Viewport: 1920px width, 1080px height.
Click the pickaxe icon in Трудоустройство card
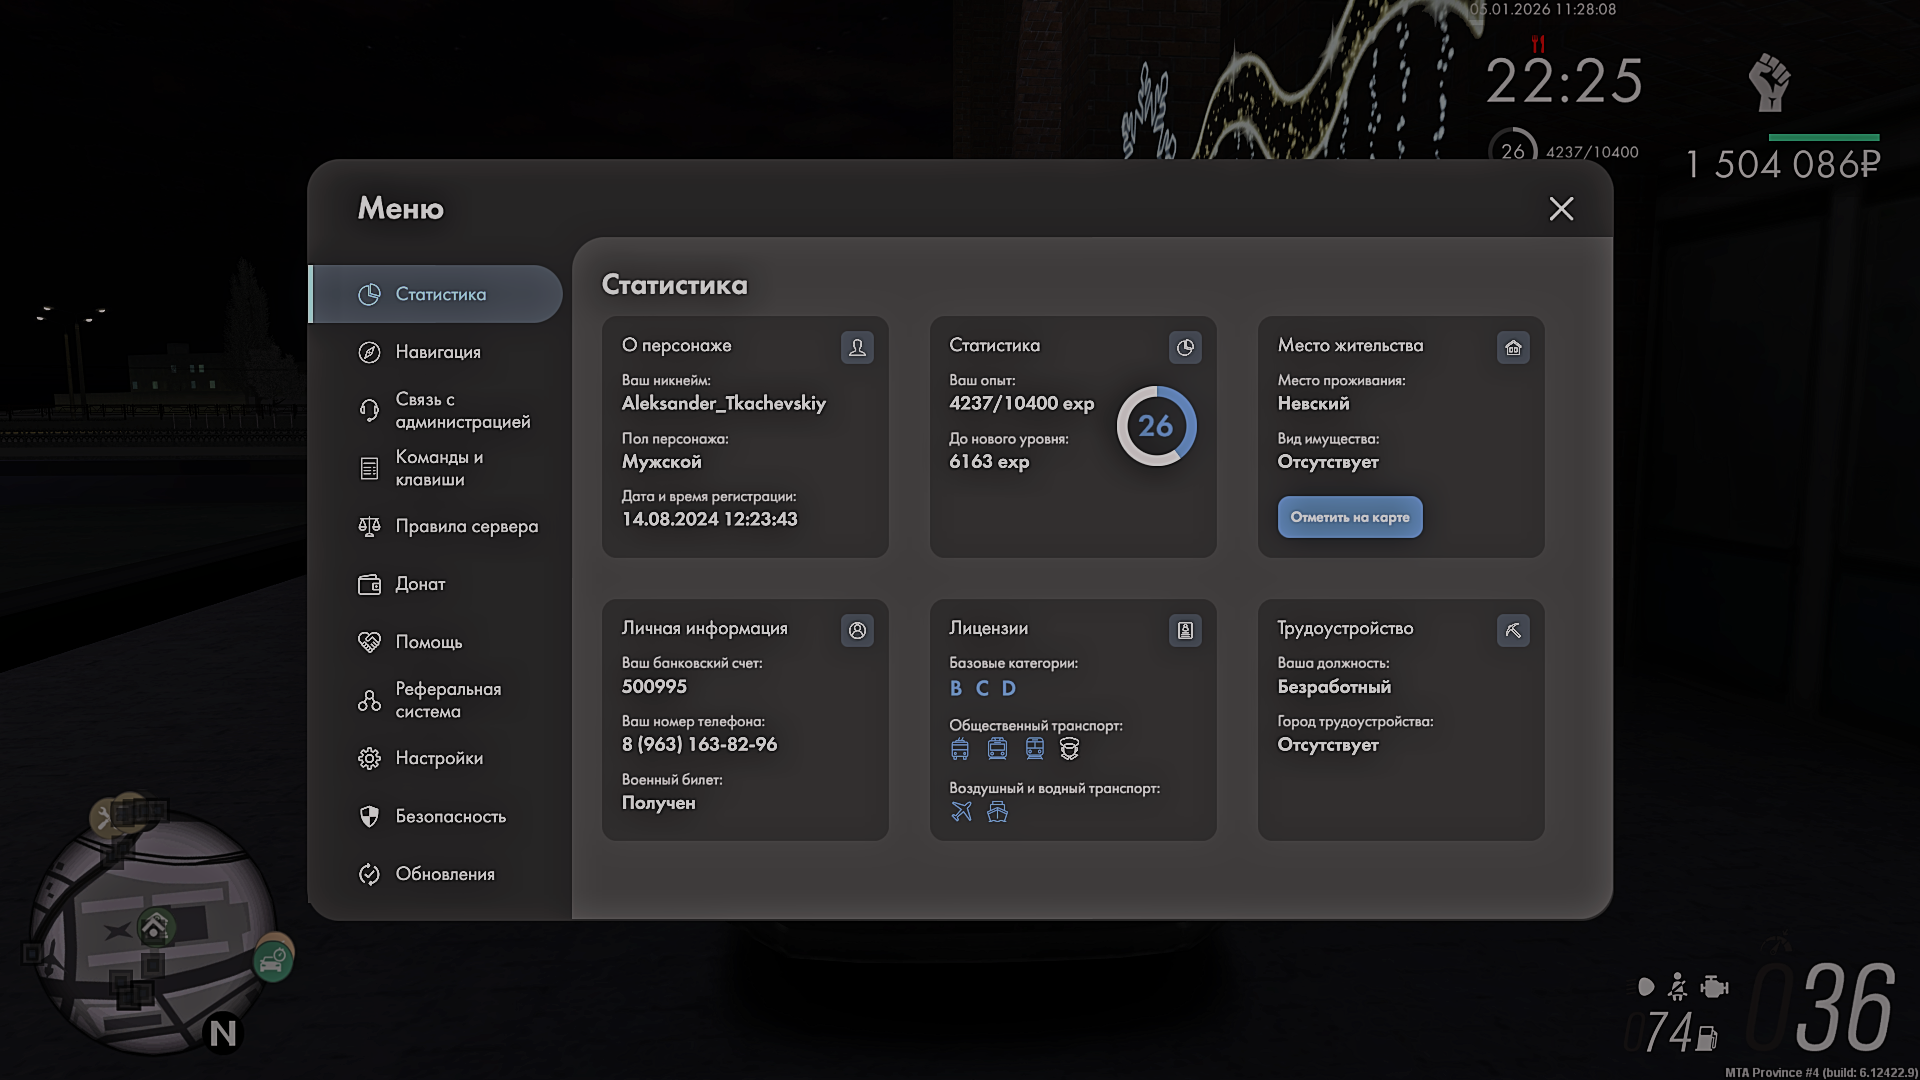point(1513,630)
